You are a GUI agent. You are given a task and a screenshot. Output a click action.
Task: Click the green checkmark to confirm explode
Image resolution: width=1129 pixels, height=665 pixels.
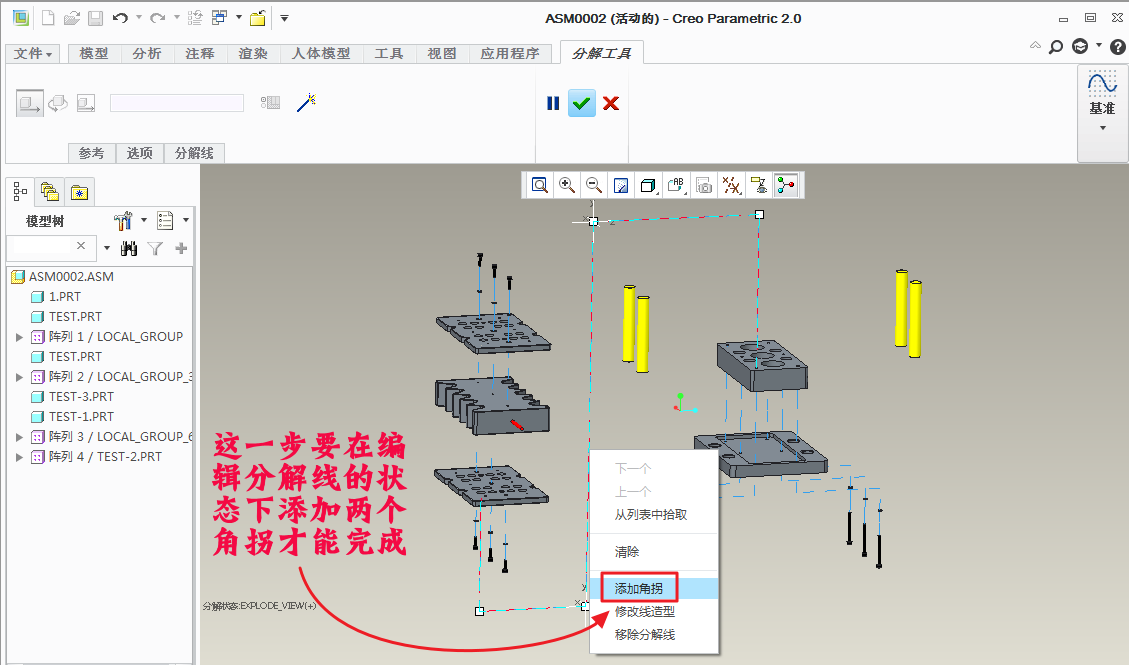581,103
